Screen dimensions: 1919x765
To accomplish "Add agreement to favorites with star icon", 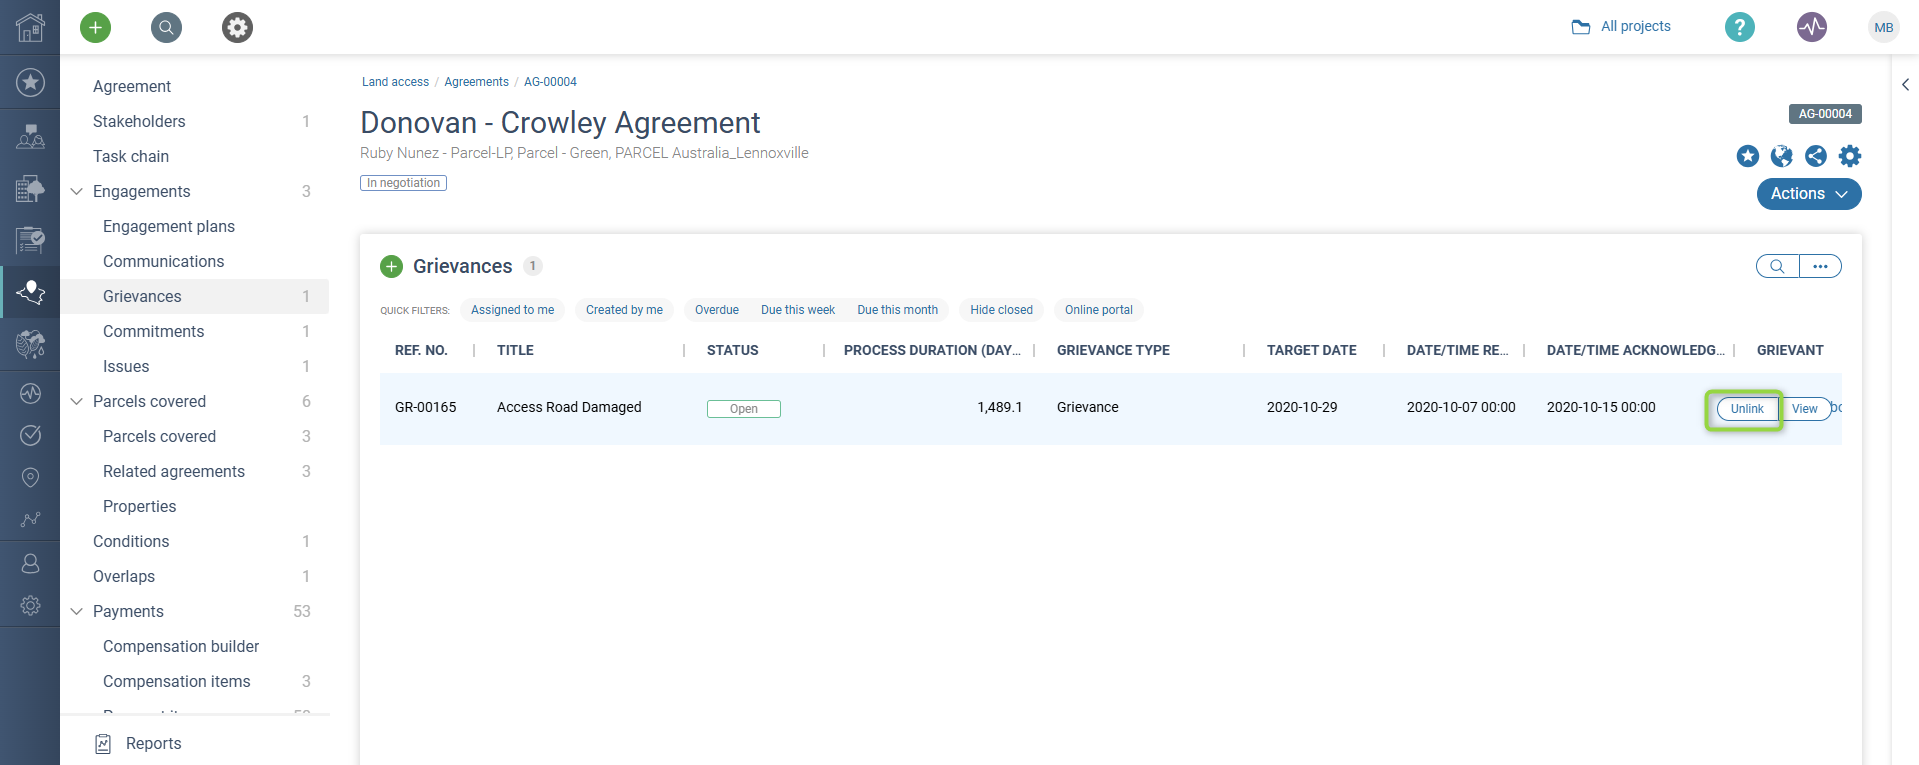I will 1748,156.
